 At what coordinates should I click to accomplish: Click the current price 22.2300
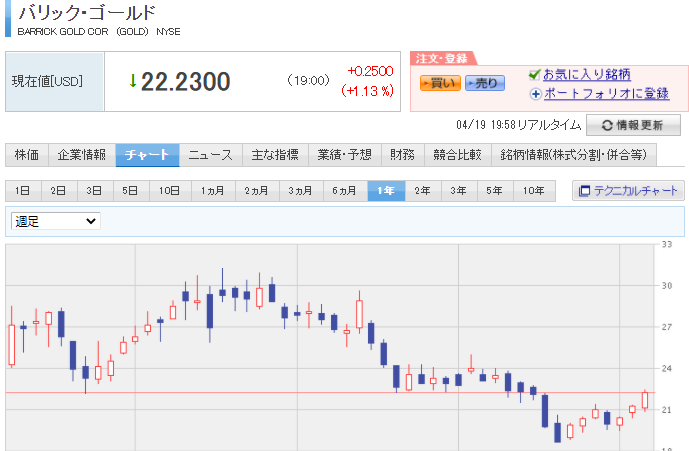(x=185, y=82)
